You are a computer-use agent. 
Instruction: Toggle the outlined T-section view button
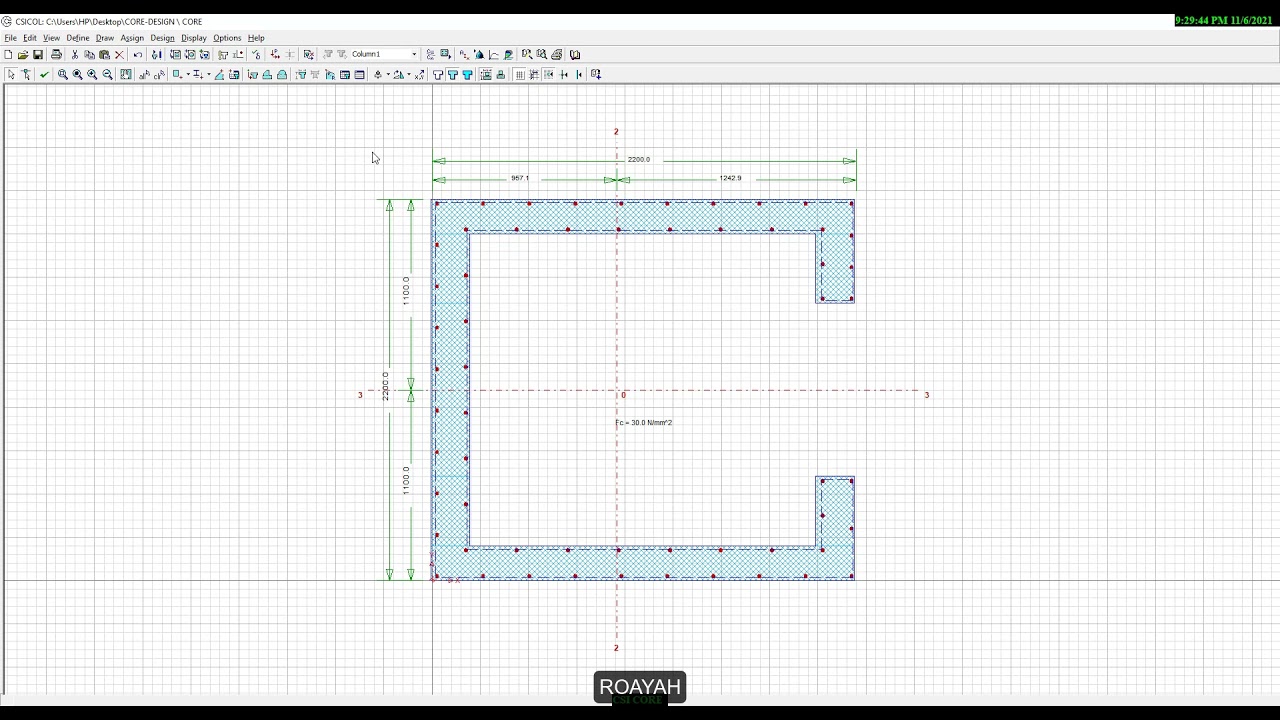coord(438,75)
